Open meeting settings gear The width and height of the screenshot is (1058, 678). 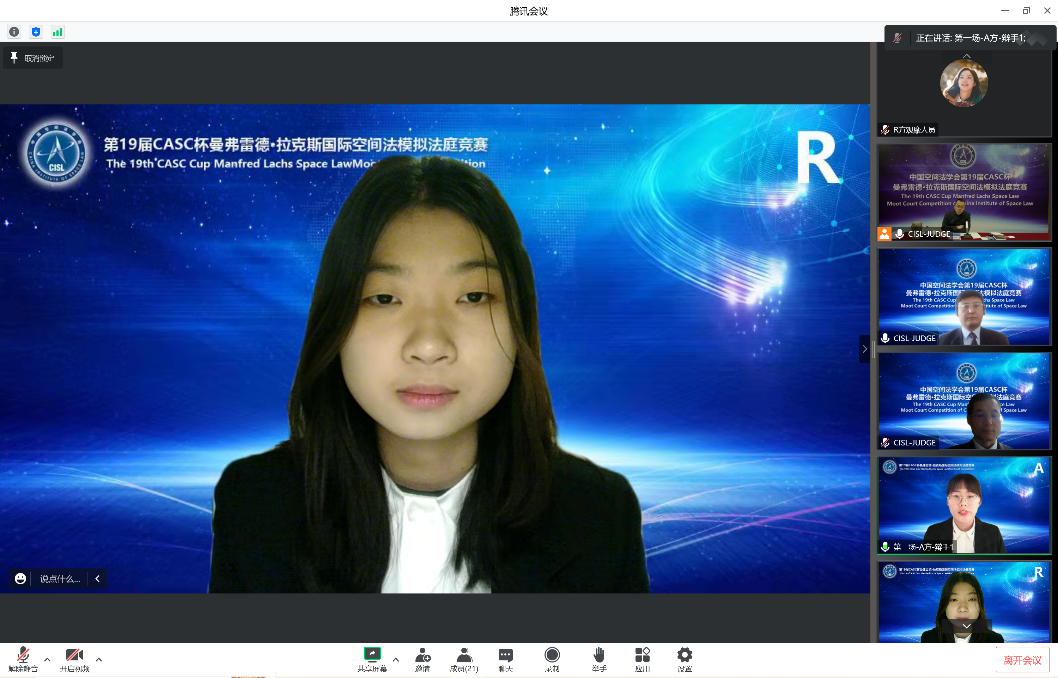click(x=684, y=657)
